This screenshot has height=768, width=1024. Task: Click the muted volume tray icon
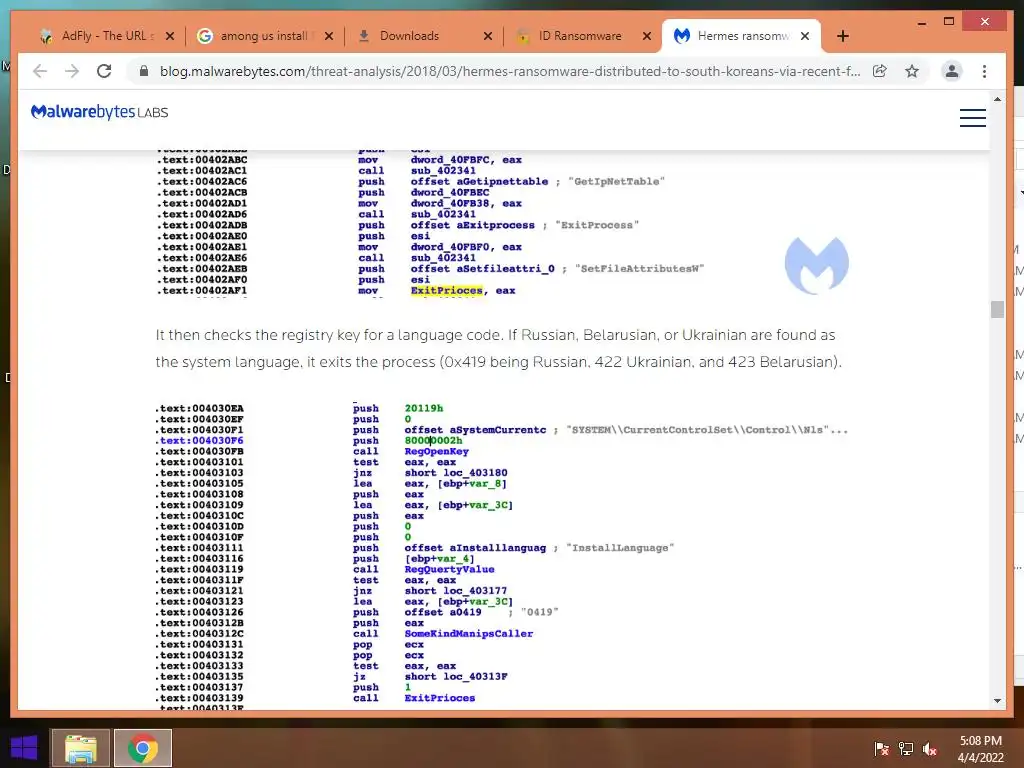pyautogui.click(x=930, y=748)
